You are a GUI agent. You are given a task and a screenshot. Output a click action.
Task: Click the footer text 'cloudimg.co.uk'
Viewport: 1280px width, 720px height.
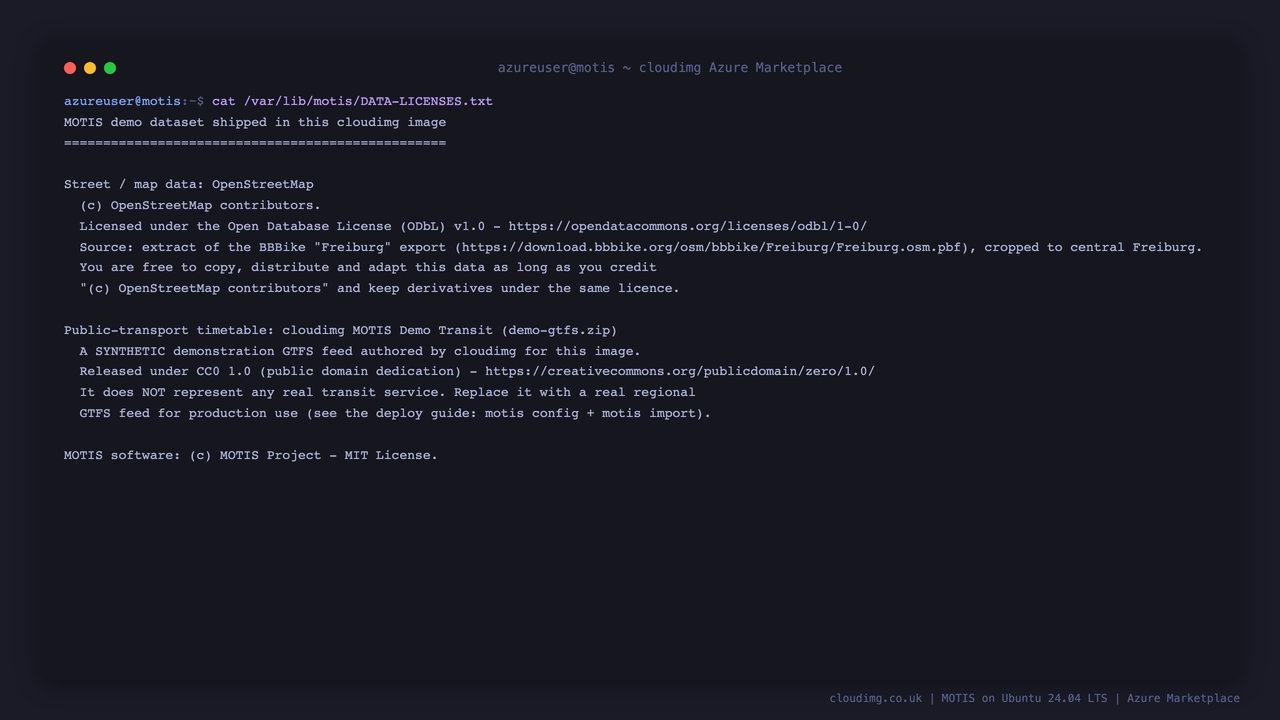click(x=876, y=698)
